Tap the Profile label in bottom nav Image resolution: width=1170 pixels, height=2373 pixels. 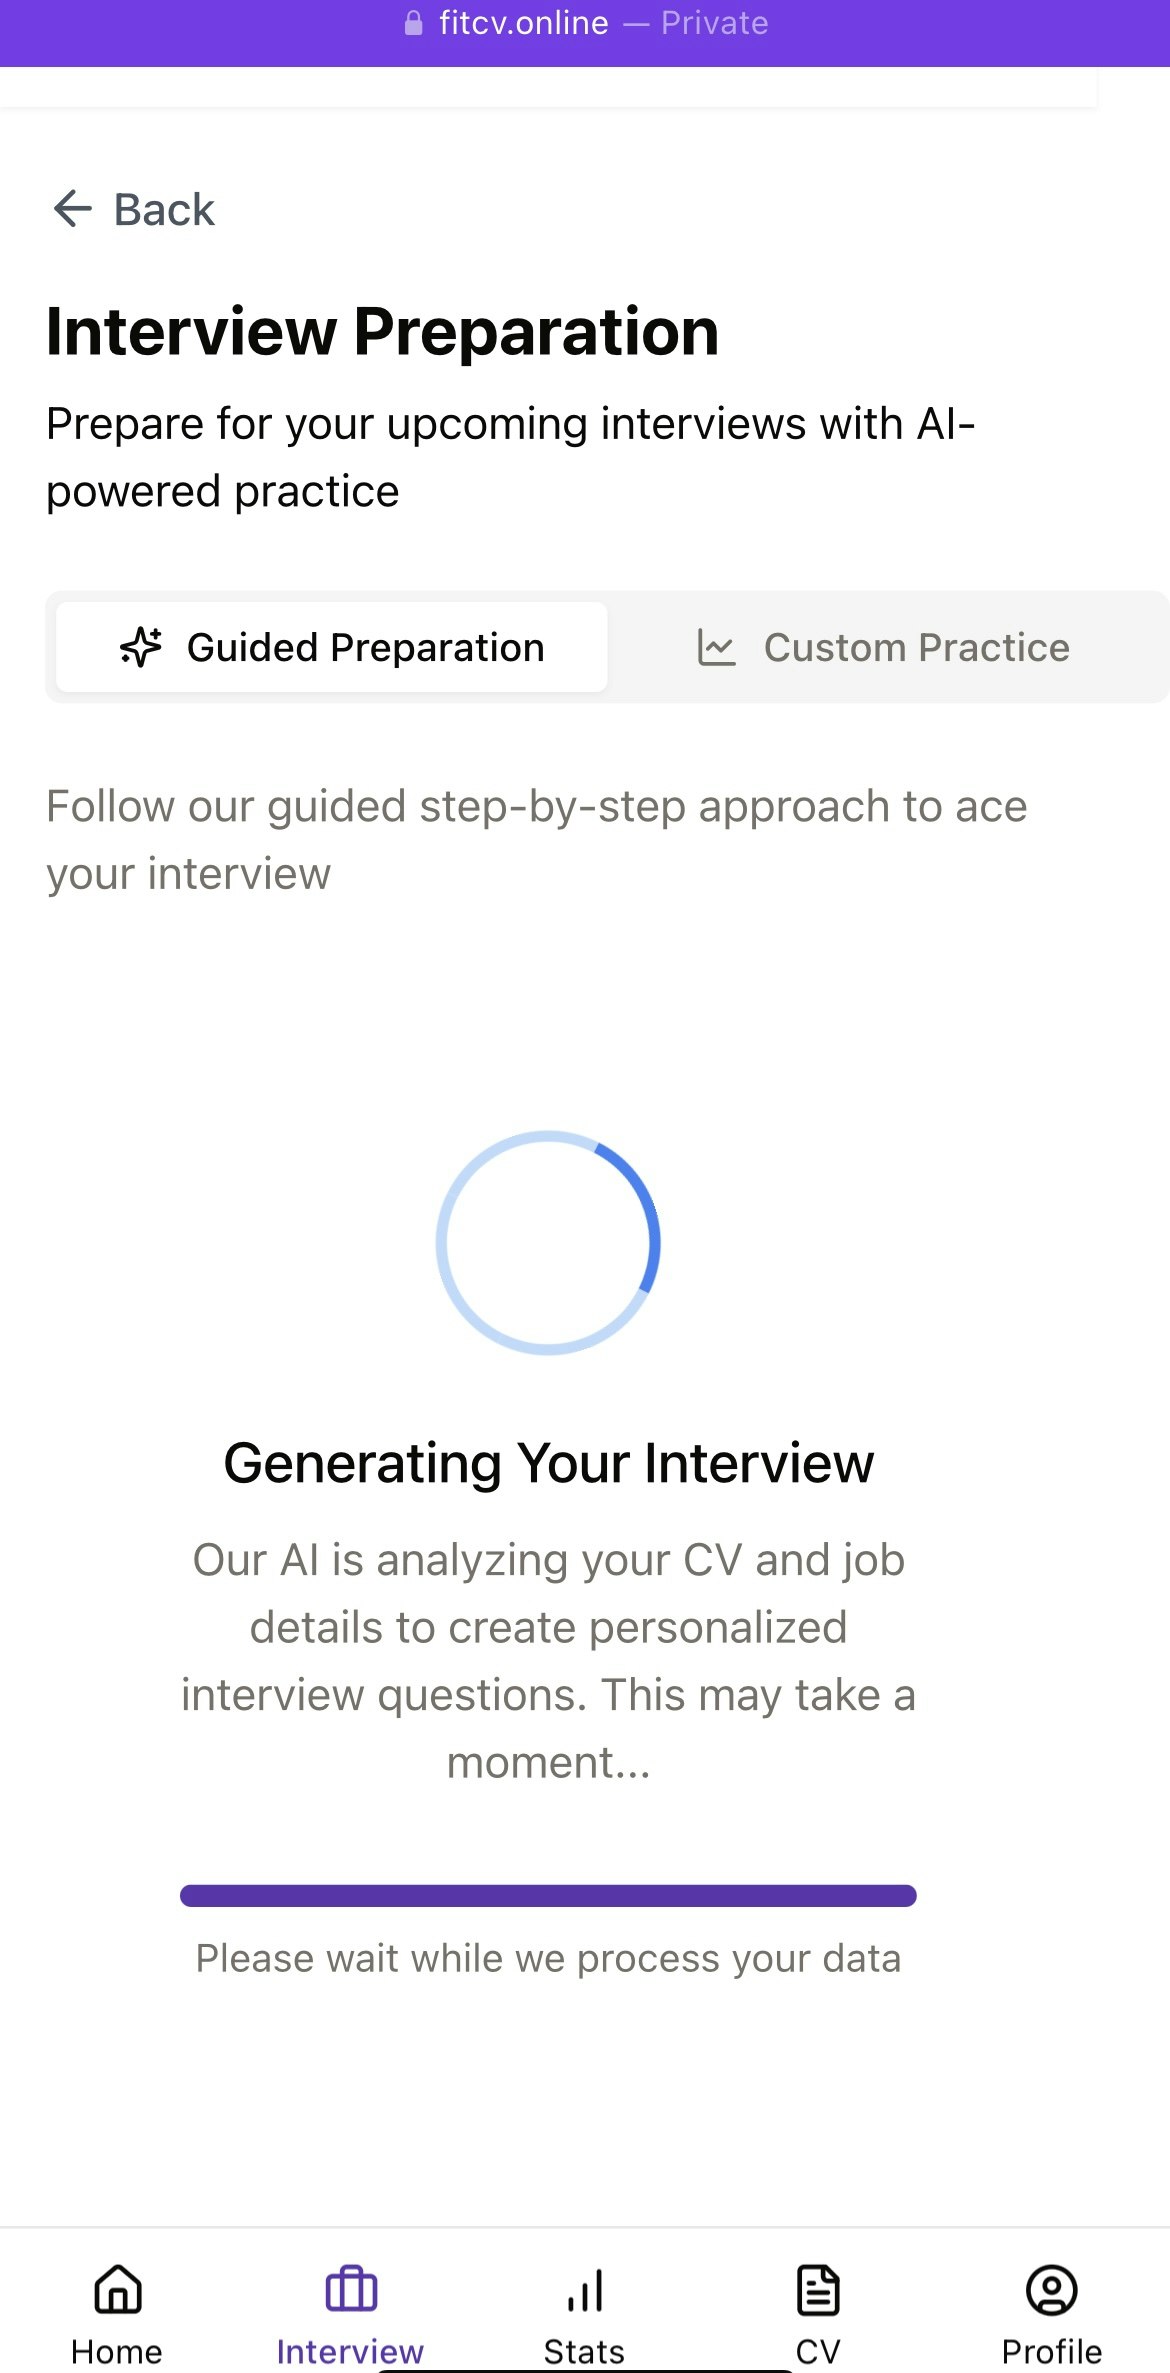1051,2351
